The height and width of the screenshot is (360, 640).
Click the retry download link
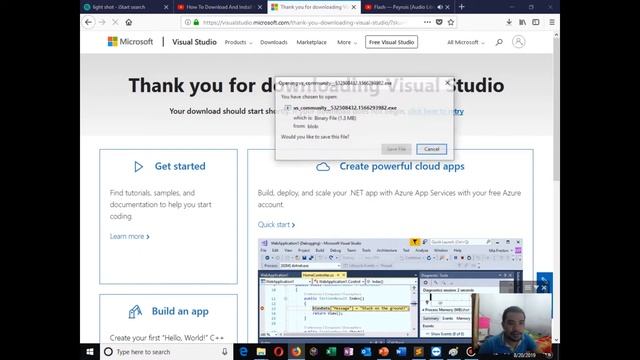(x=436, y=111)
